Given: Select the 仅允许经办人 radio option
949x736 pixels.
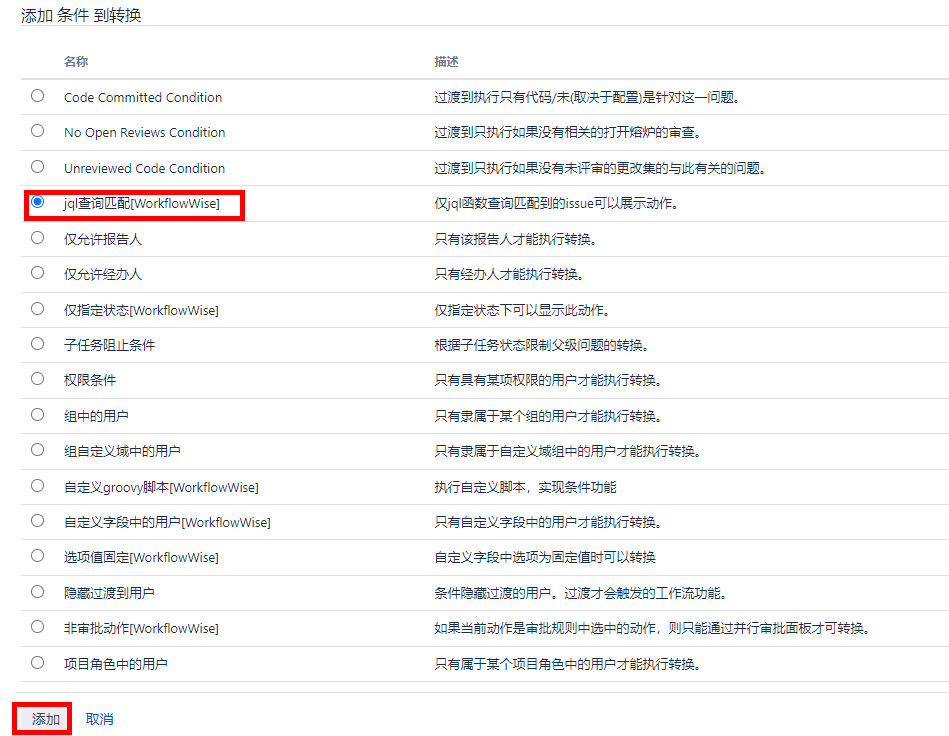Looking at the screenshot, I should 38,273.
